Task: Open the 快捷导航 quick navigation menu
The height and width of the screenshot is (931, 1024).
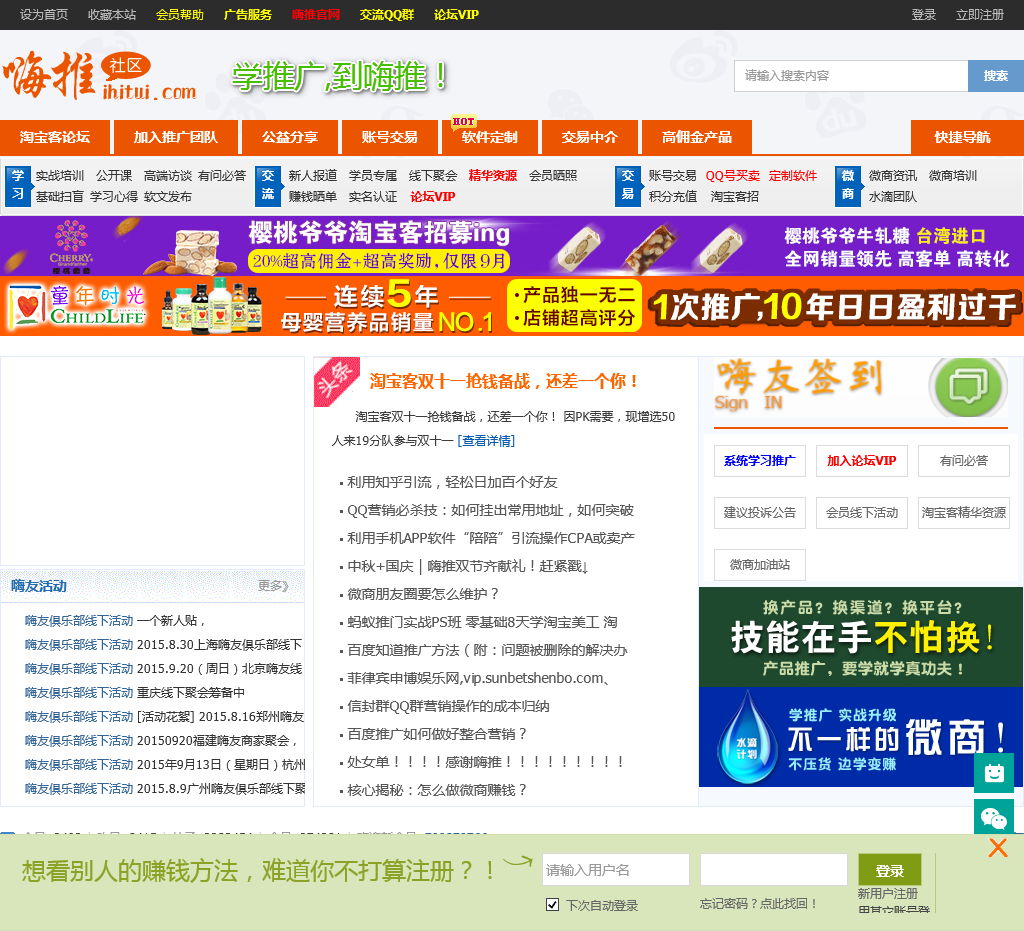Action: 967,137
